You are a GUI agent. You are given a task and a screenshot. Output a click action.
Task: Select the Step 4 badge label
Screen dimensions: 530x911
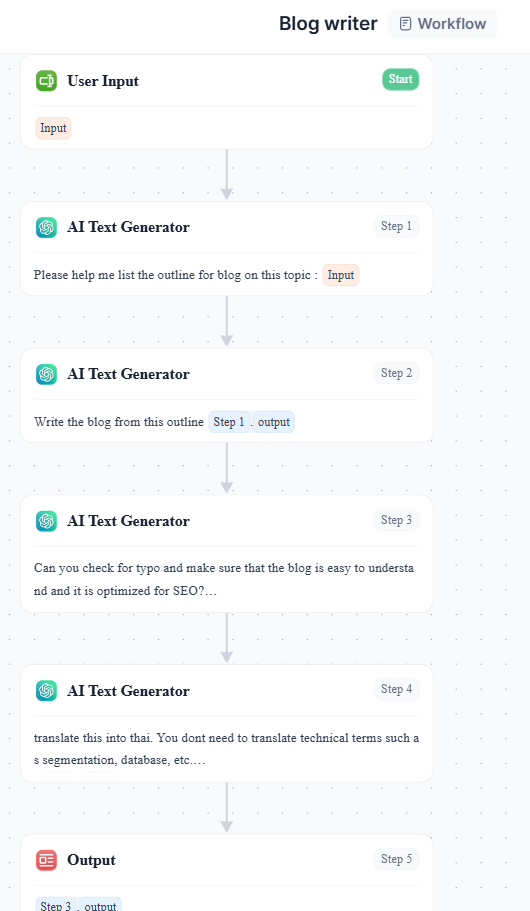pyautogui.click(x=396, y=689)
